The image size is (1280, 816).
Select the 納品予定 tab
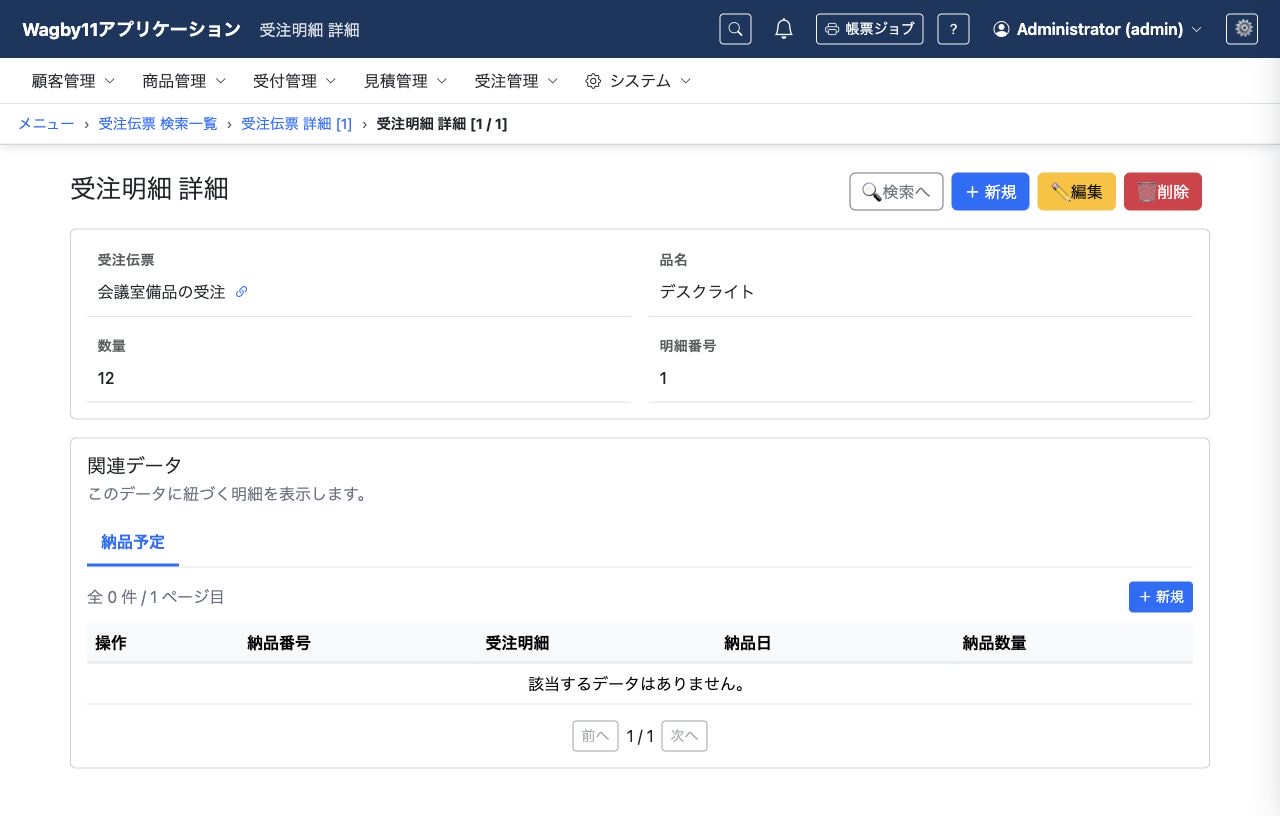point(133,543)
